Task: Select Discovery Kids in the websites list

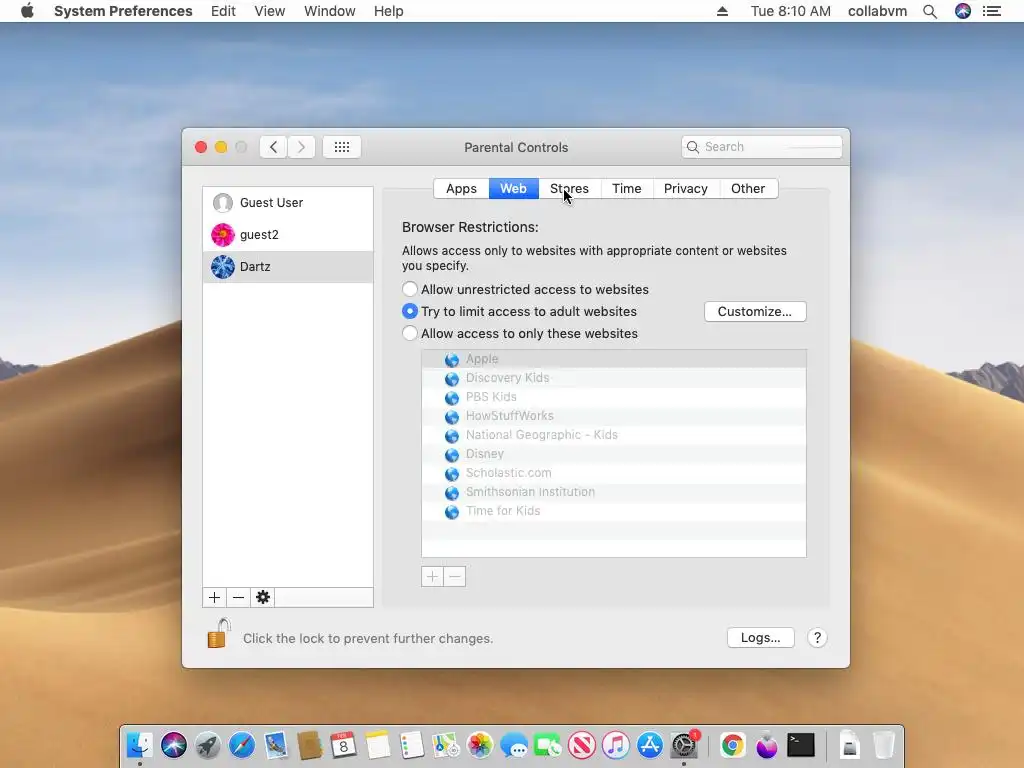Action: tap(614, 378)
